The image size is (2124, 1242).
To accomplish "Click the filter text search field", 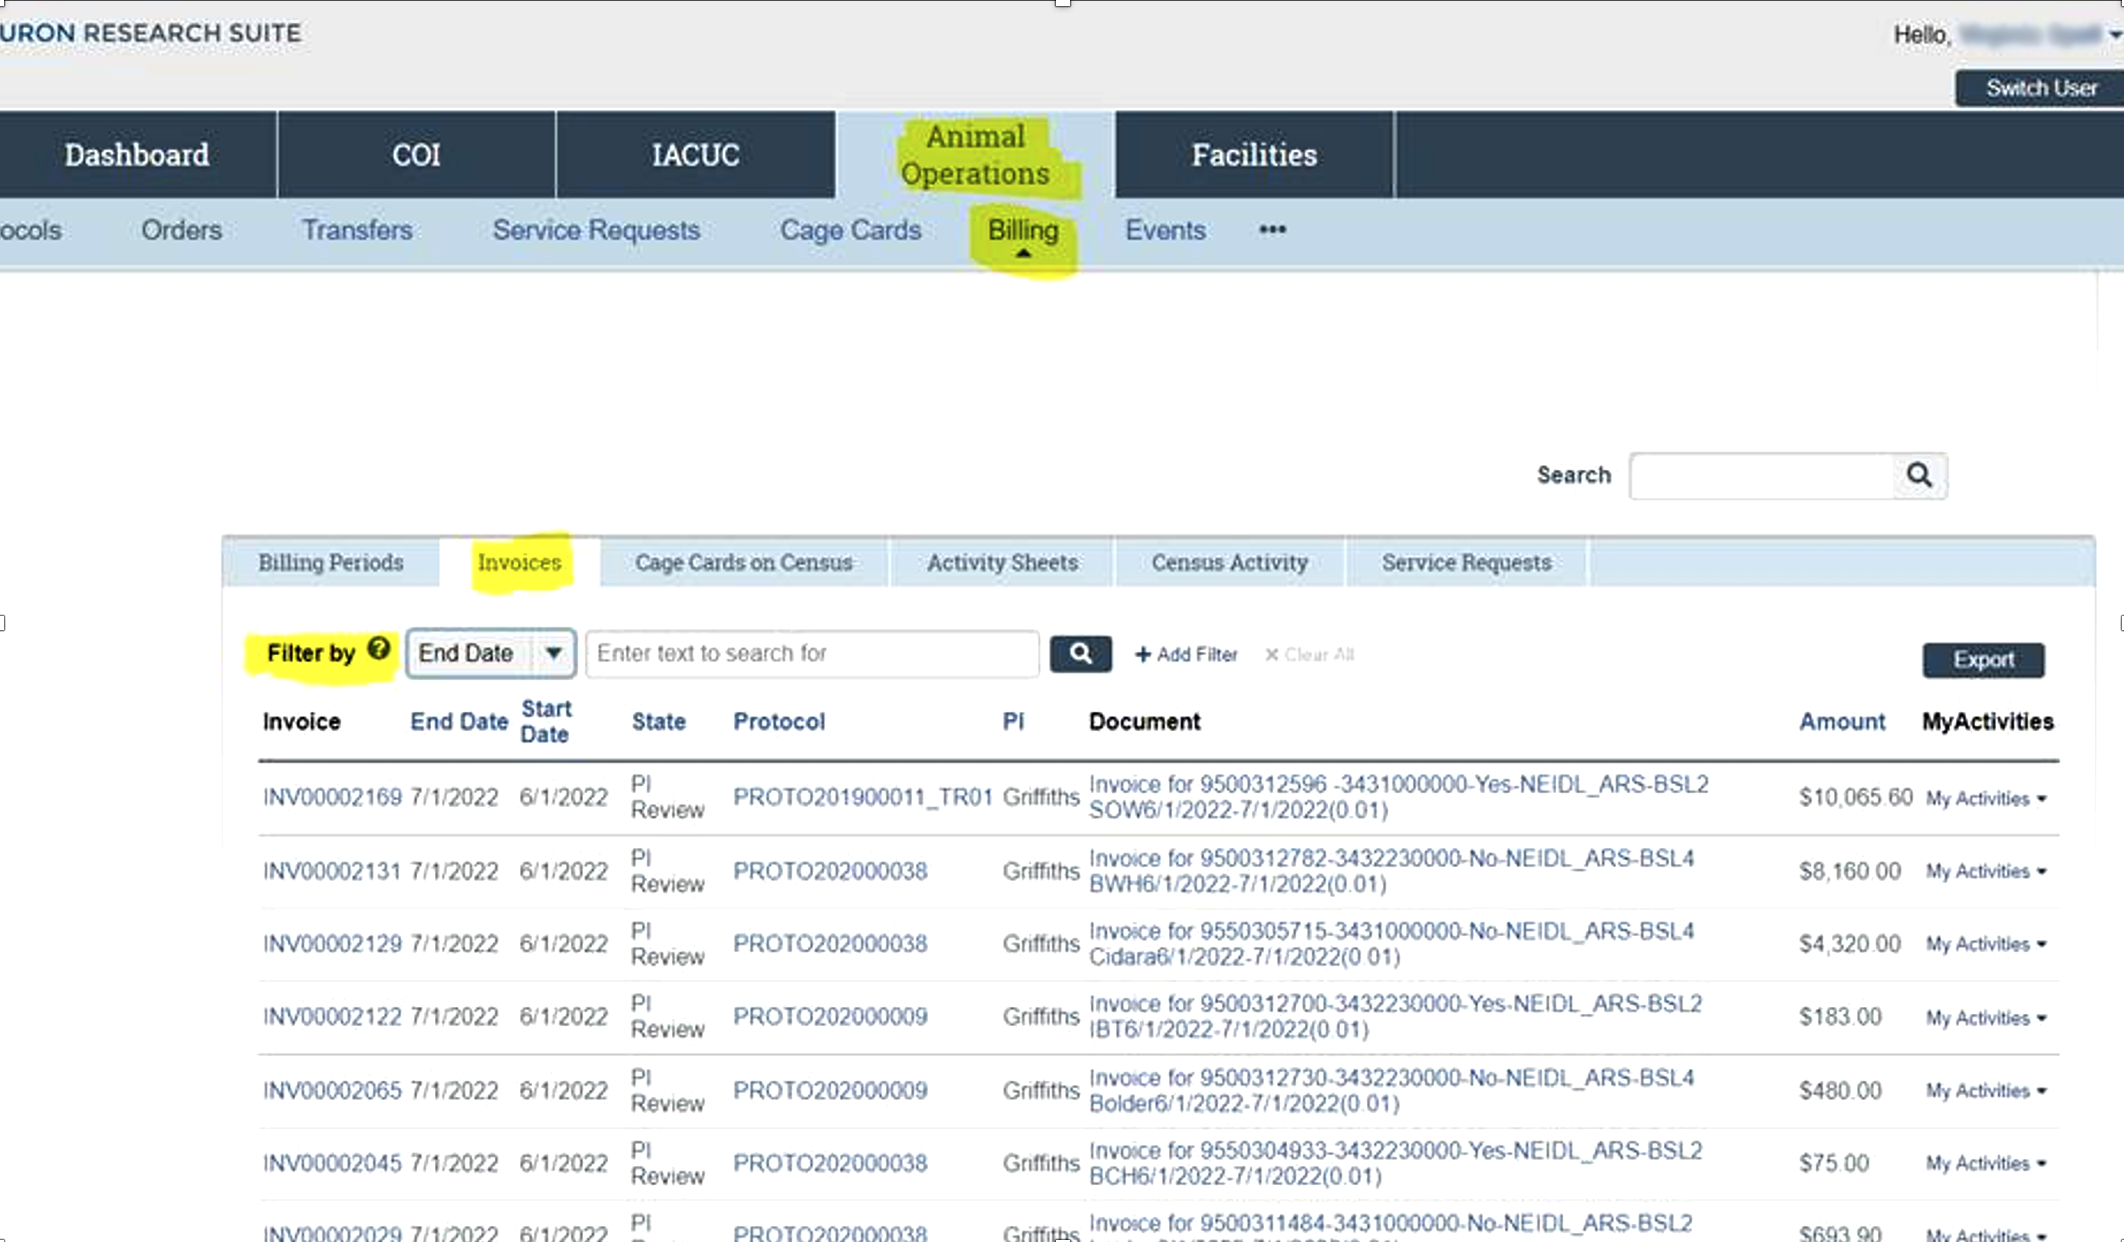I will 811,654.
